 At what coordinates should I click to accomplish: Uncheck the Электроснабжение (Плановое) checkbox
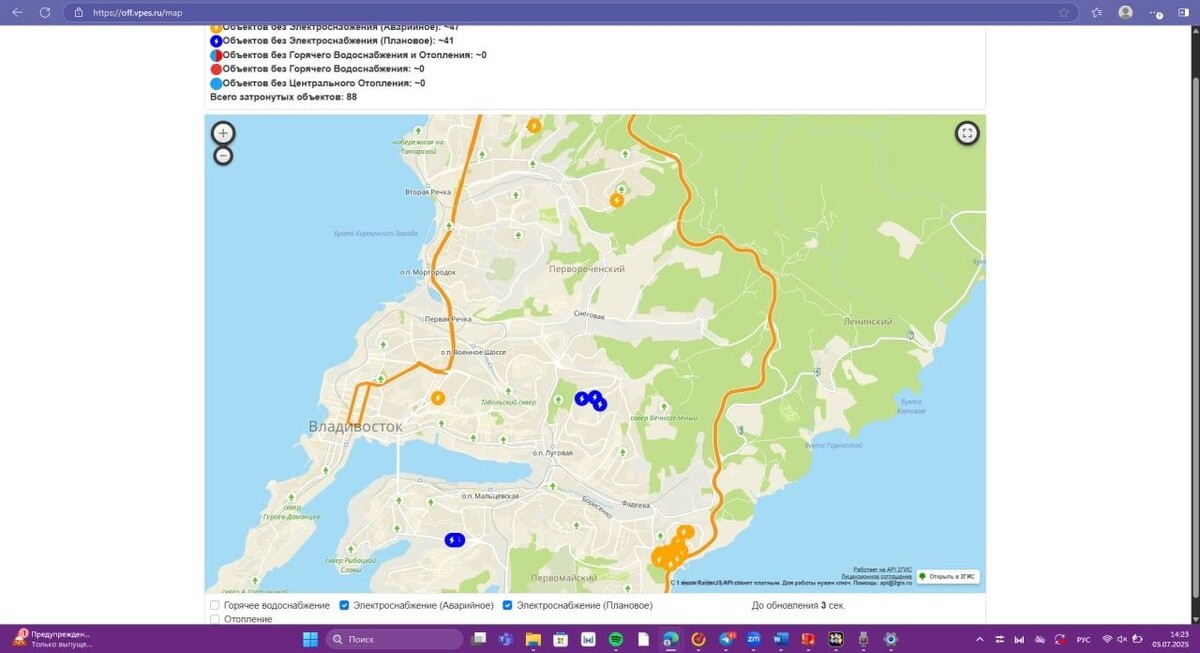point(507,606)
